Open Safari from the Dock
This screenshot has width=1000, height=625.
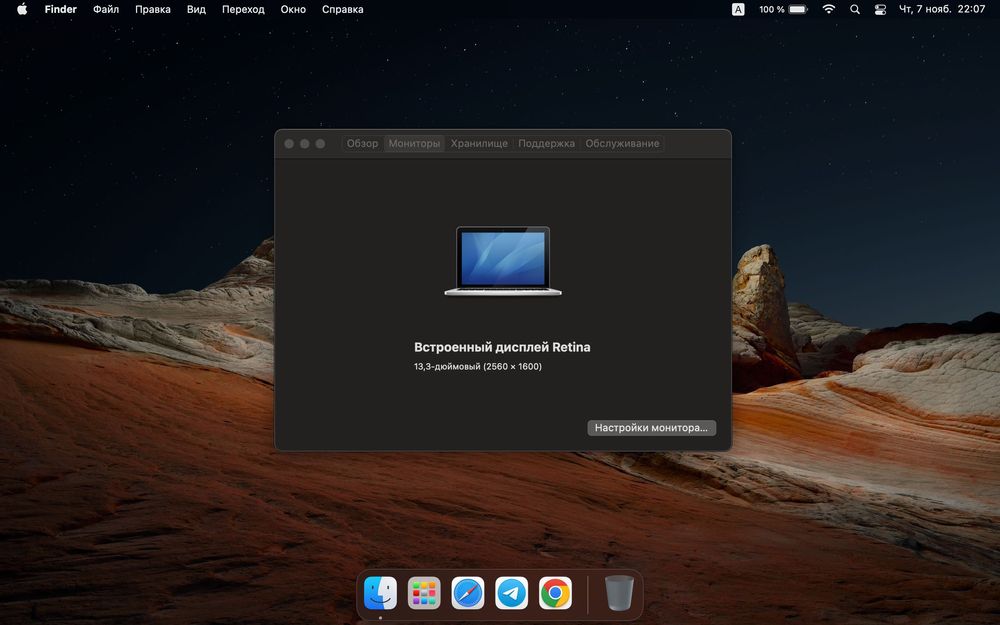[x=467, y=593]
